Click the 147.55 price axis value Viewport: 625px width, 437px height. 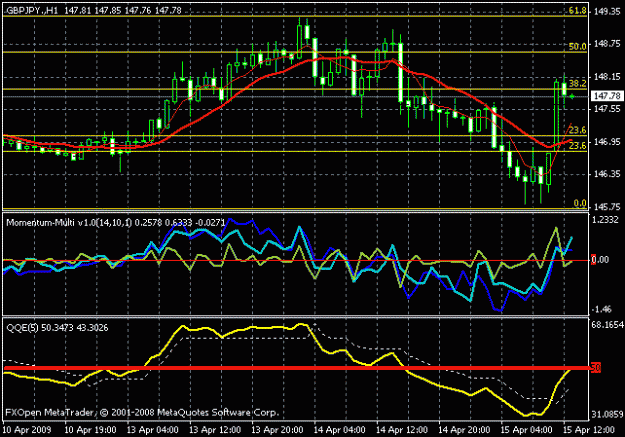click(607, 108)
